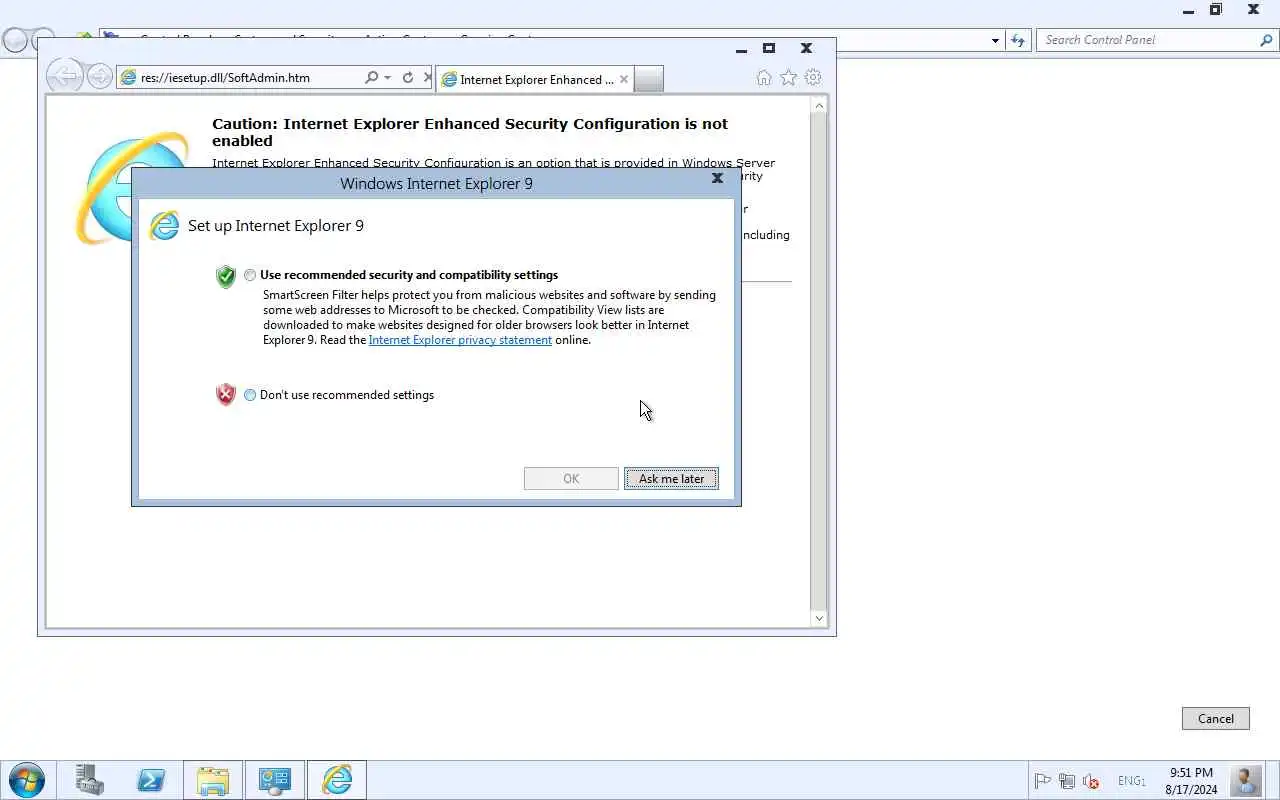Close the Internet Explorer browser window

pos(806,48)
